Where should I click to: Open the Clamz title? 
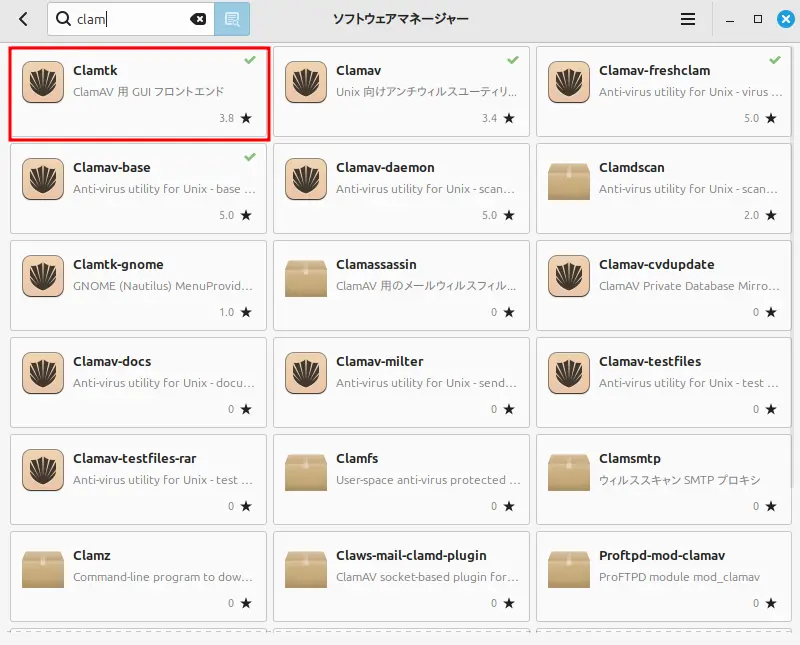(x=91, y=555)
